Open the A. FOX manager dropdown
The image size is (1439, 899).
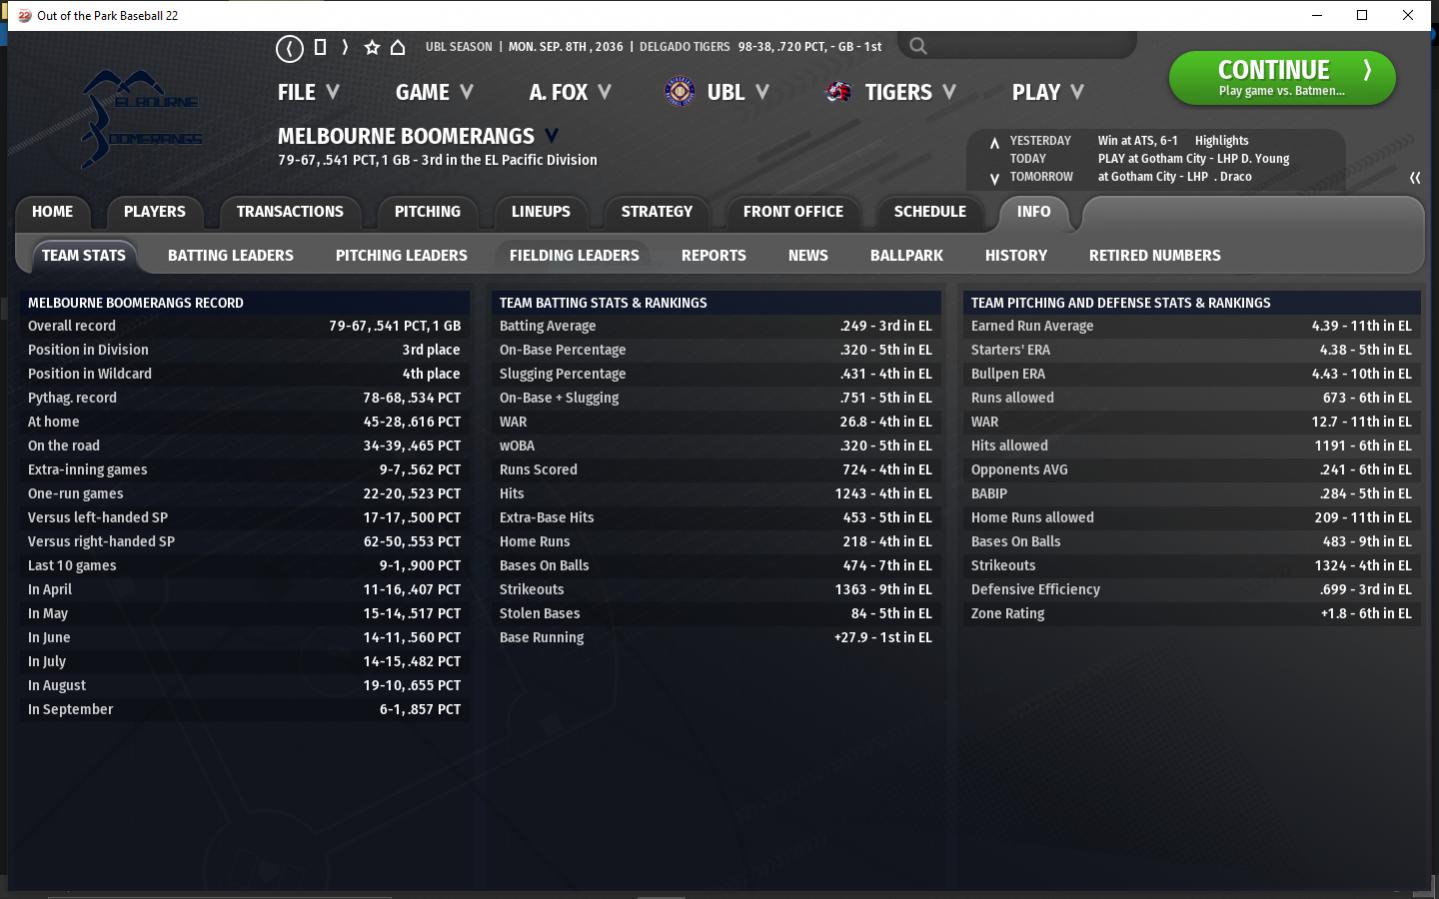coord(570,92)
